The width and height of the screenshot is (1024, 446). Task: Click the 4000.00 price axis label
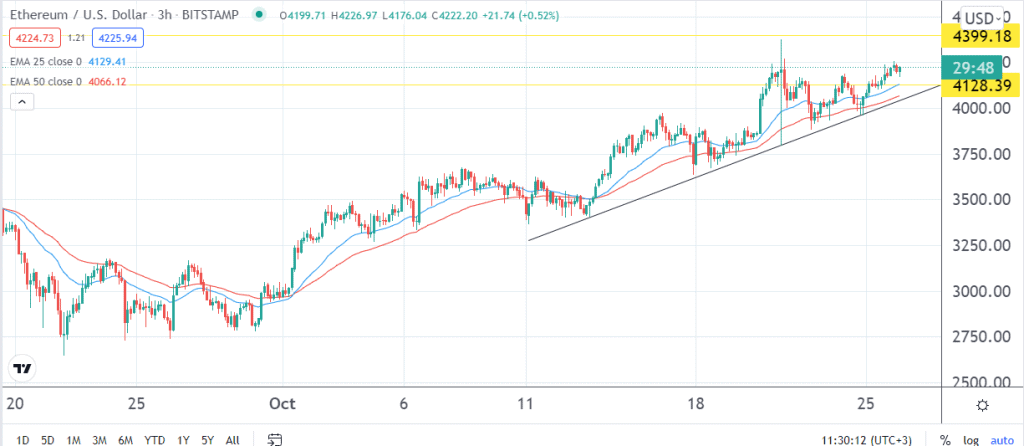click(x=980, y=108)
